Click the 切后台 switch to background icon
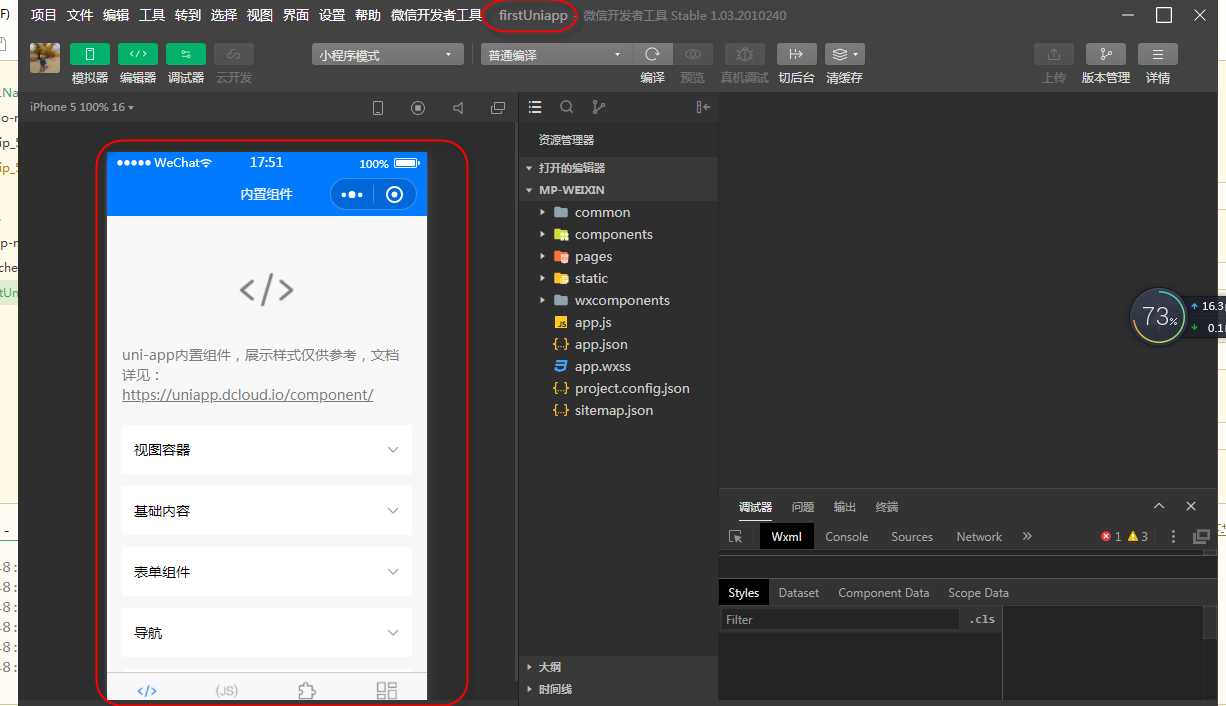The height and width of the screenshot is (706, 1226). tap(796, 55)
